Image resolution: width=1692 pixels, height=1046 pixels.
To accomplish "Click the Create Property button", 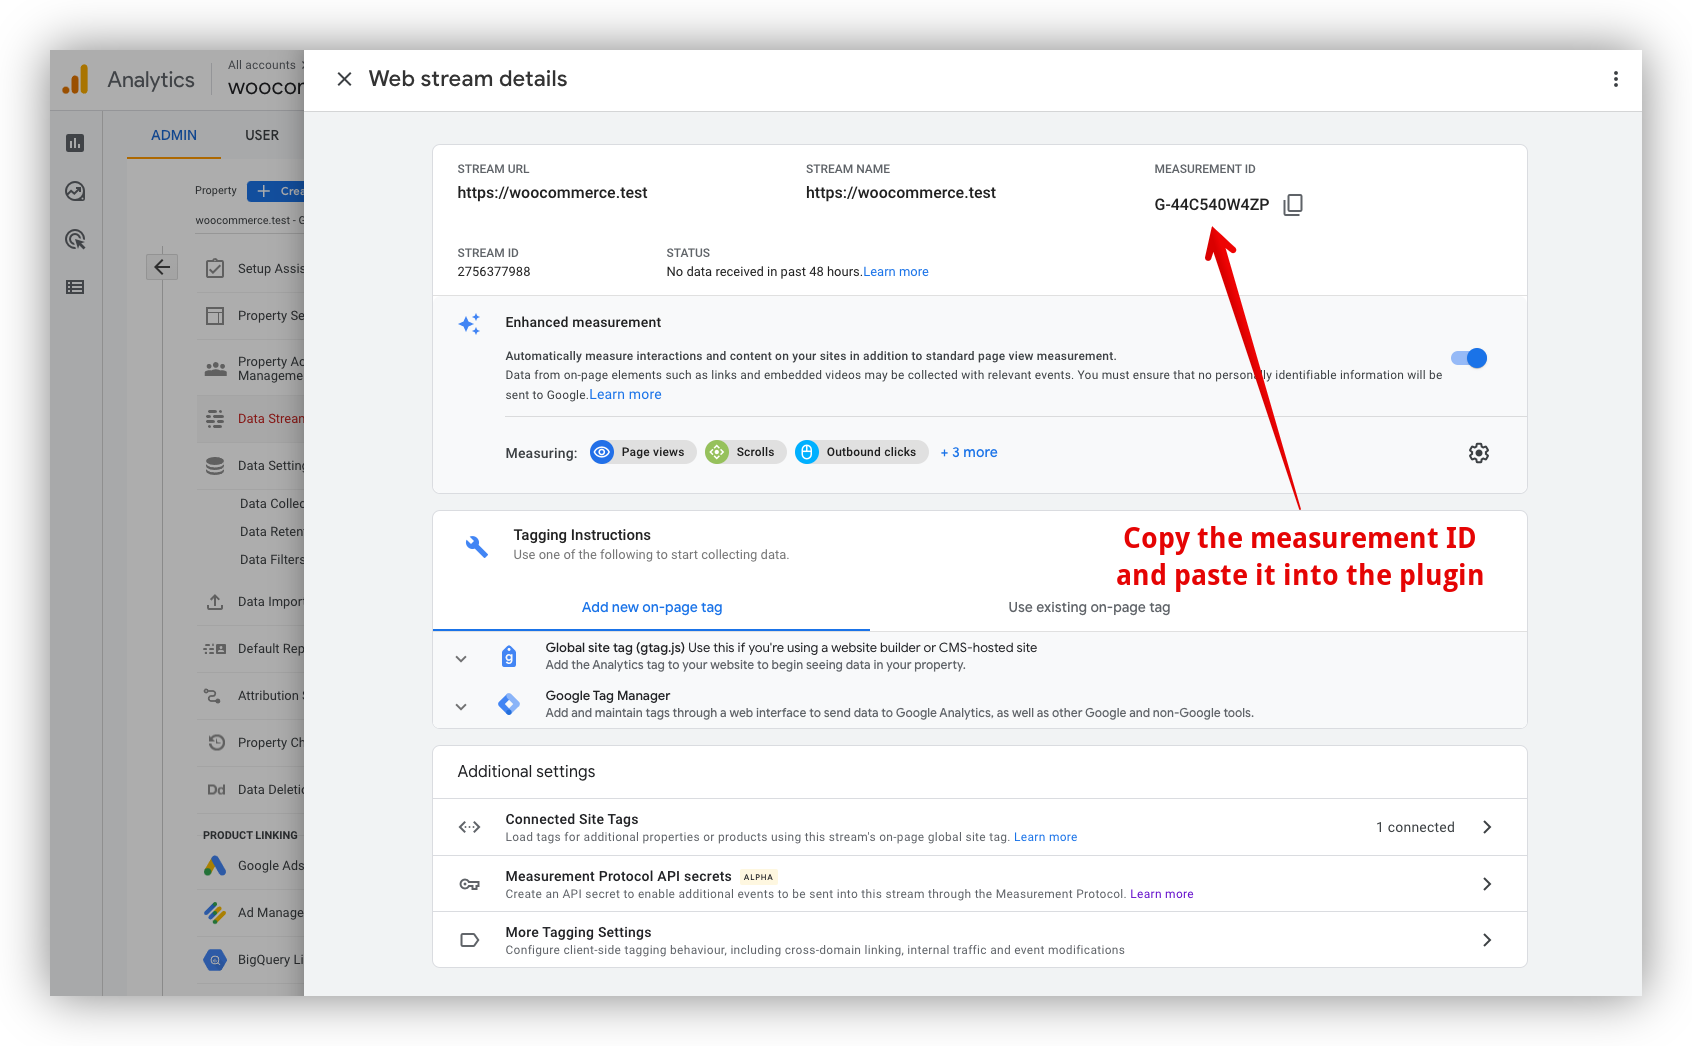I will (277, 191).
